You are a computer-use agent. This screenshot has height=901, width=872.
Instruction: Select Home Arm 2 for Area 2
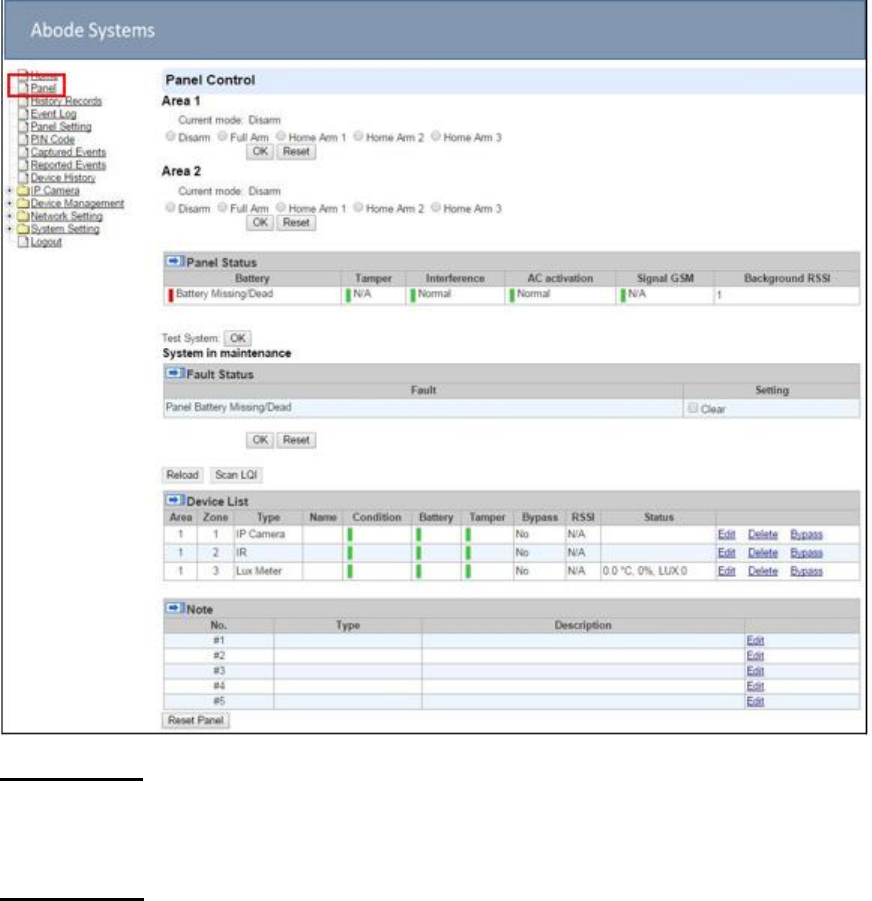[358, 207]
